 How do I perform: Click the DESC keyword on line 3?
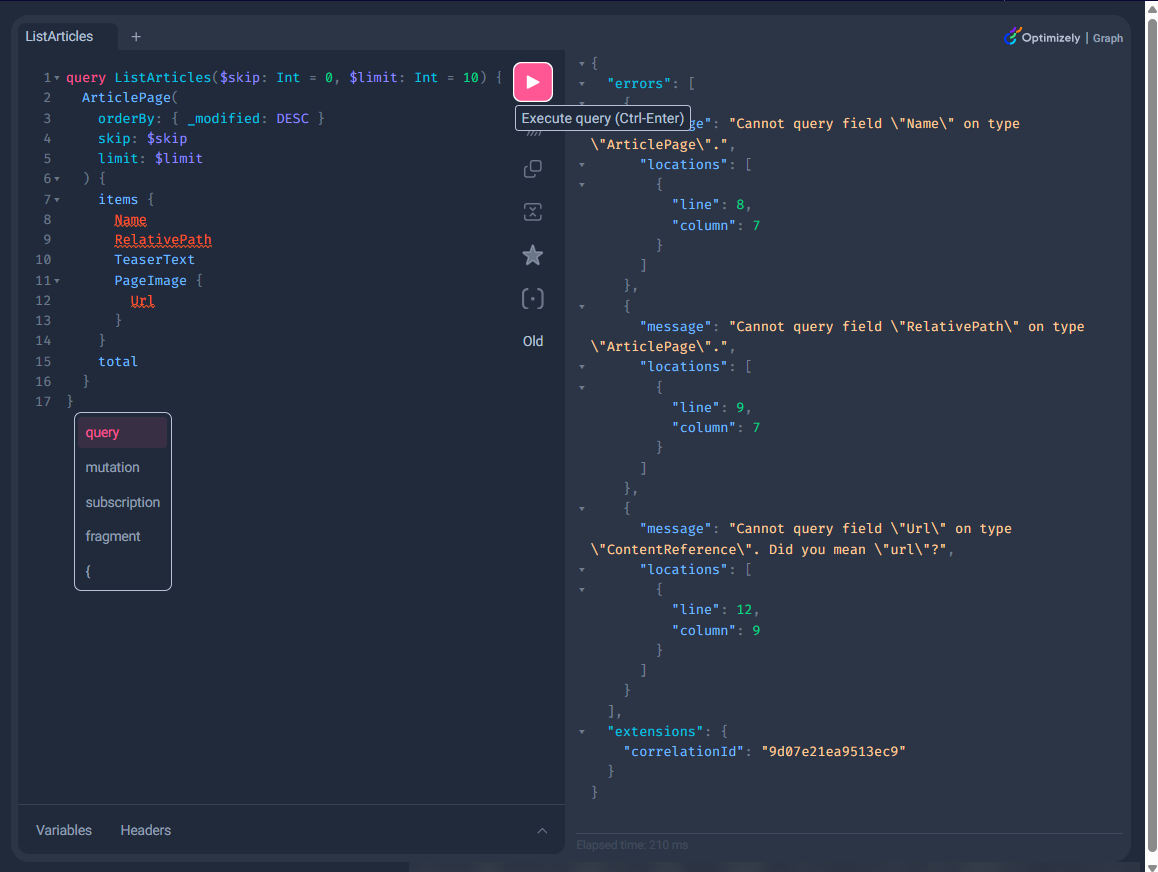click(x=292, y=118)
